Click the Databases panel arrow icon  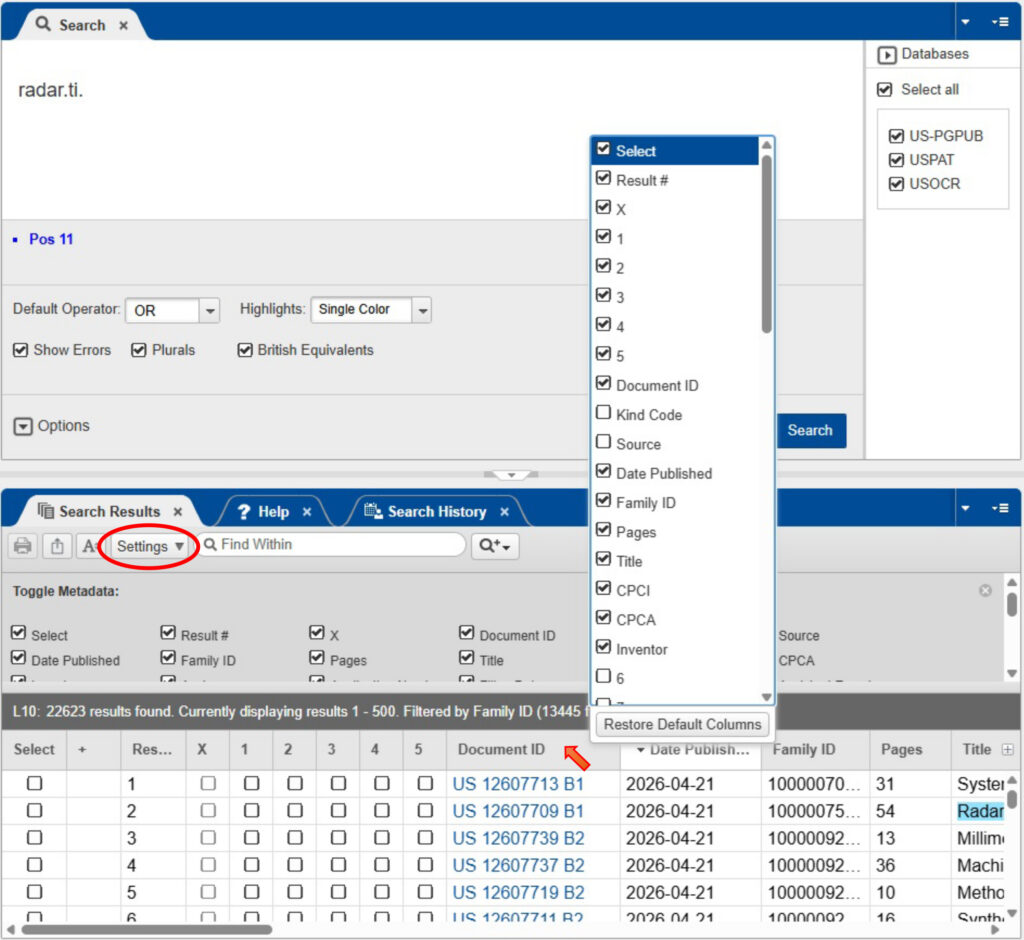[886, 55]
